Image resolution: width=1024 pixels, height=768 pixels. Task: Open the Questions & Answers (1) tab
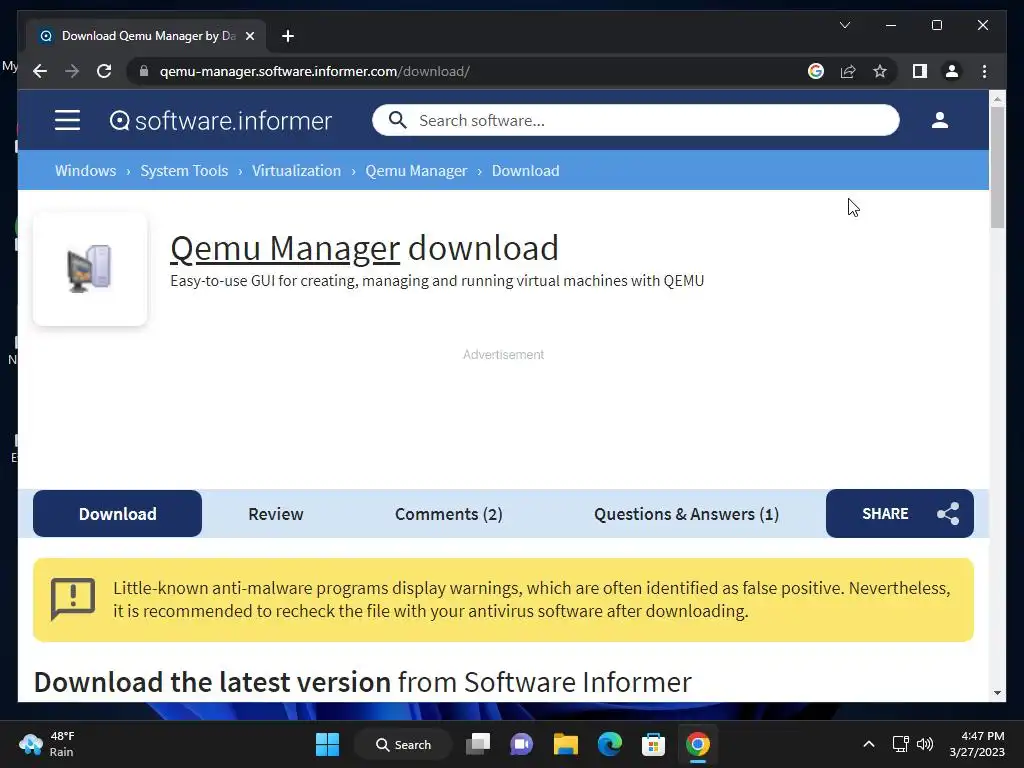(686, 514)
